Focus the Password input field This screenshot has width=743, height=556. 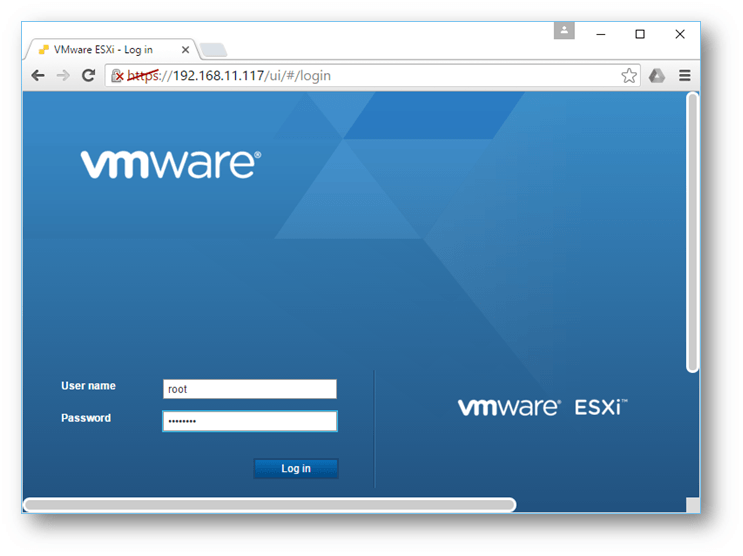[250, 421]
